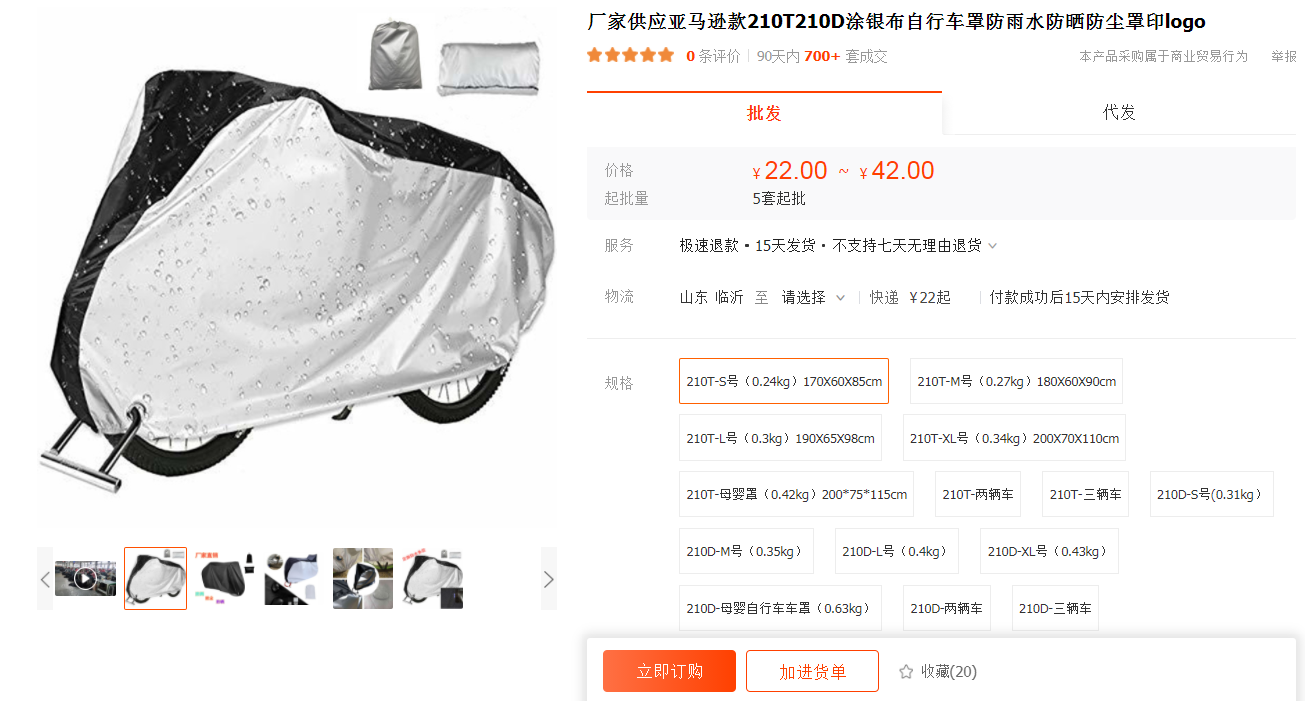The height and width of the screenshot is (701, 1305).
Task: Pick the 210T-母婴罩 200*75*115cm option
Action: point(796,494)
